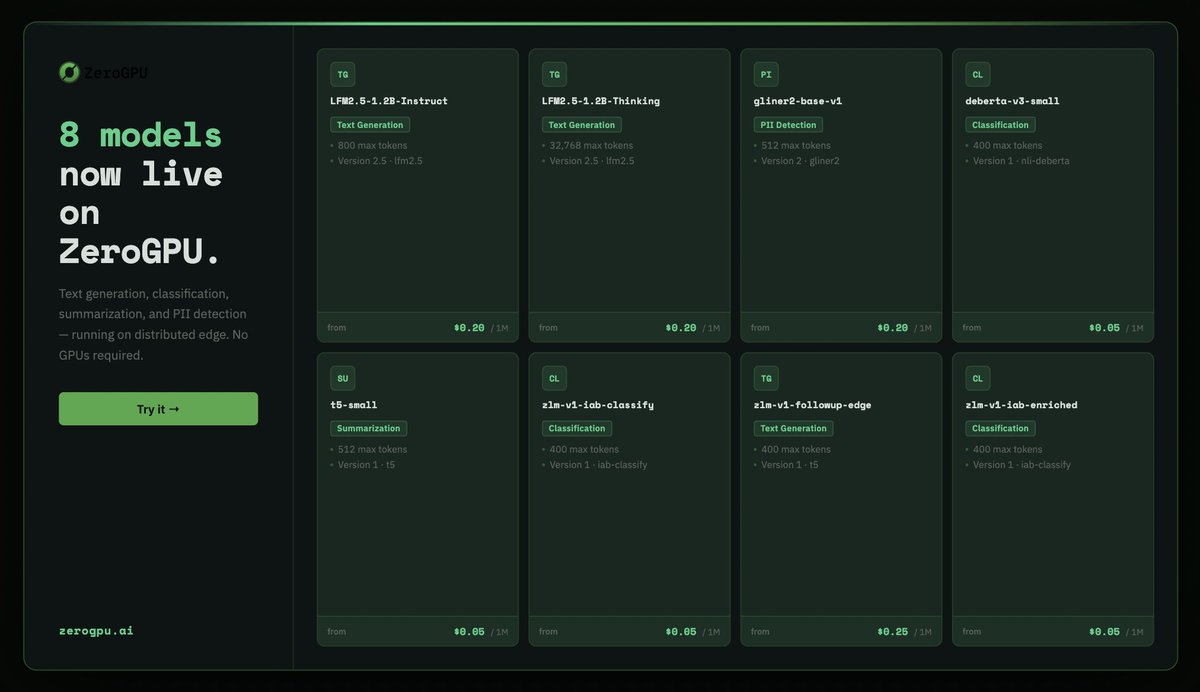Click the 8 models now live headline
The width and height of the screenshot is (1200, 692).
click(x=141, y=193)
